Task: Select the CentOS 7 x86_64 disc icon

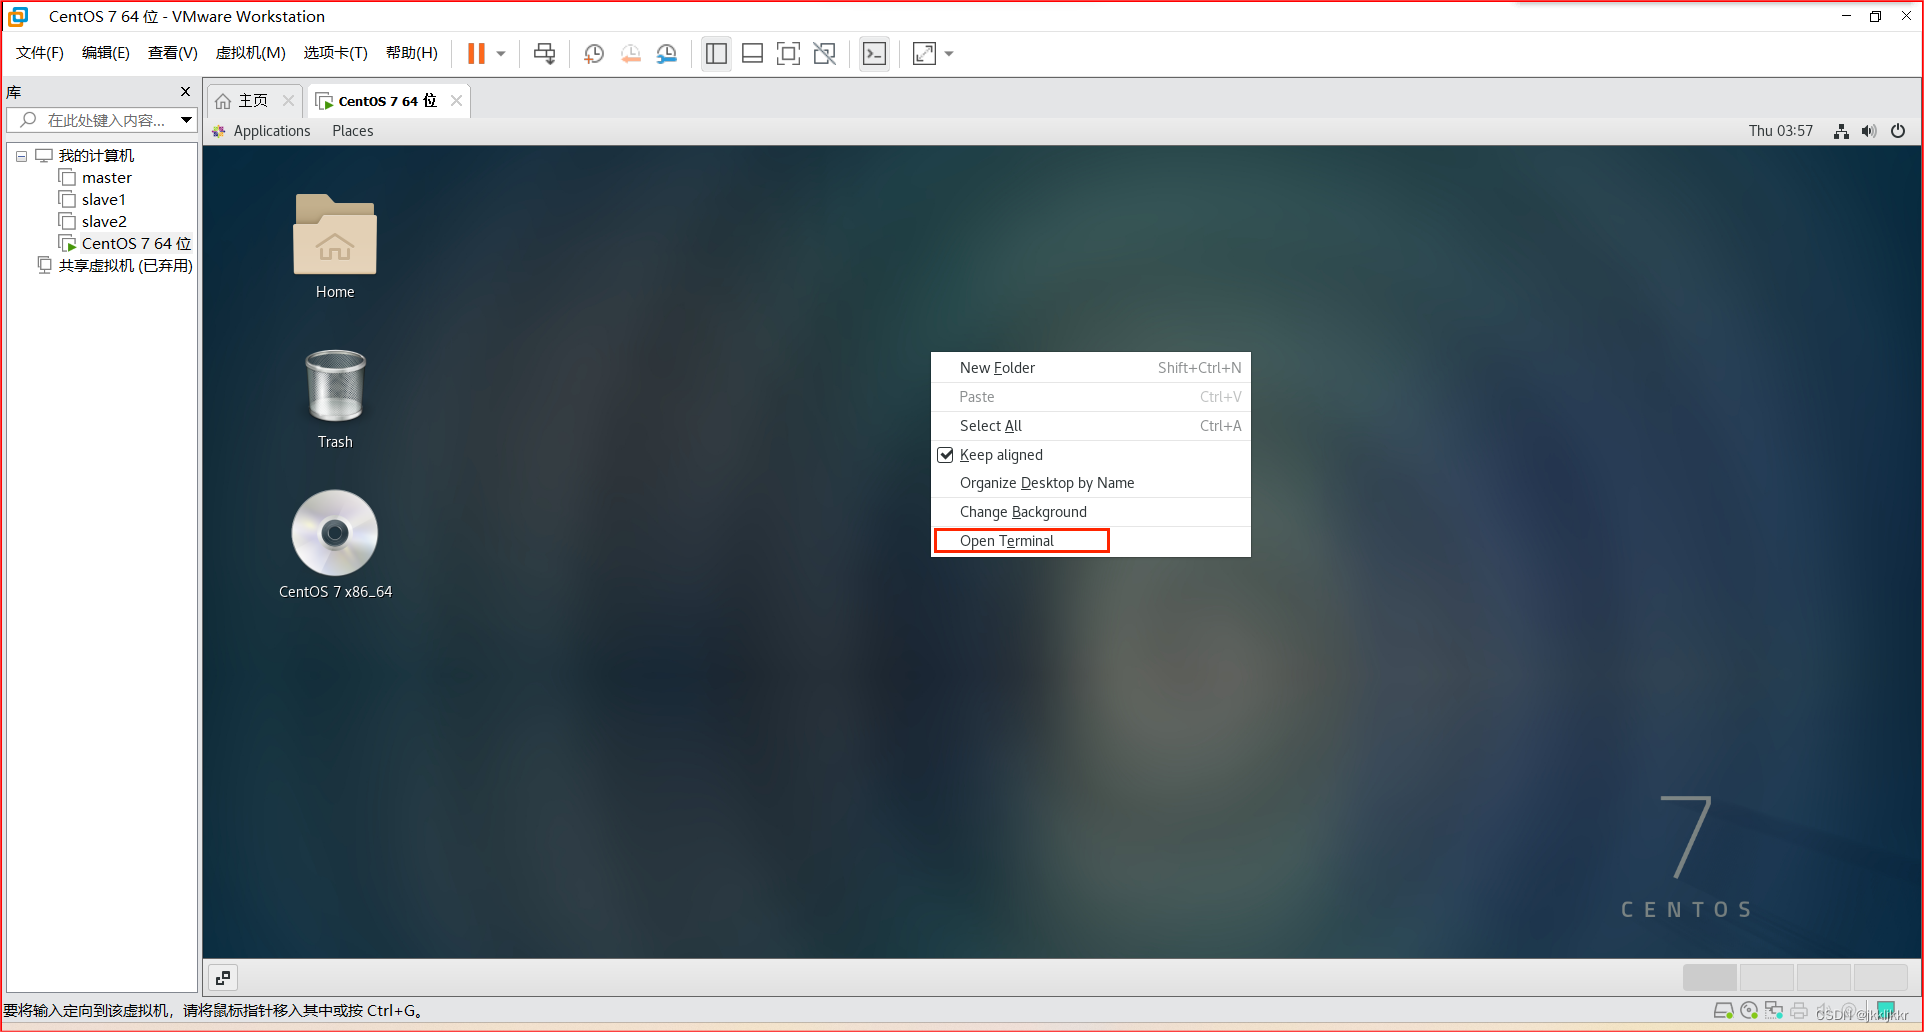Action: click(x=335, y=544)
